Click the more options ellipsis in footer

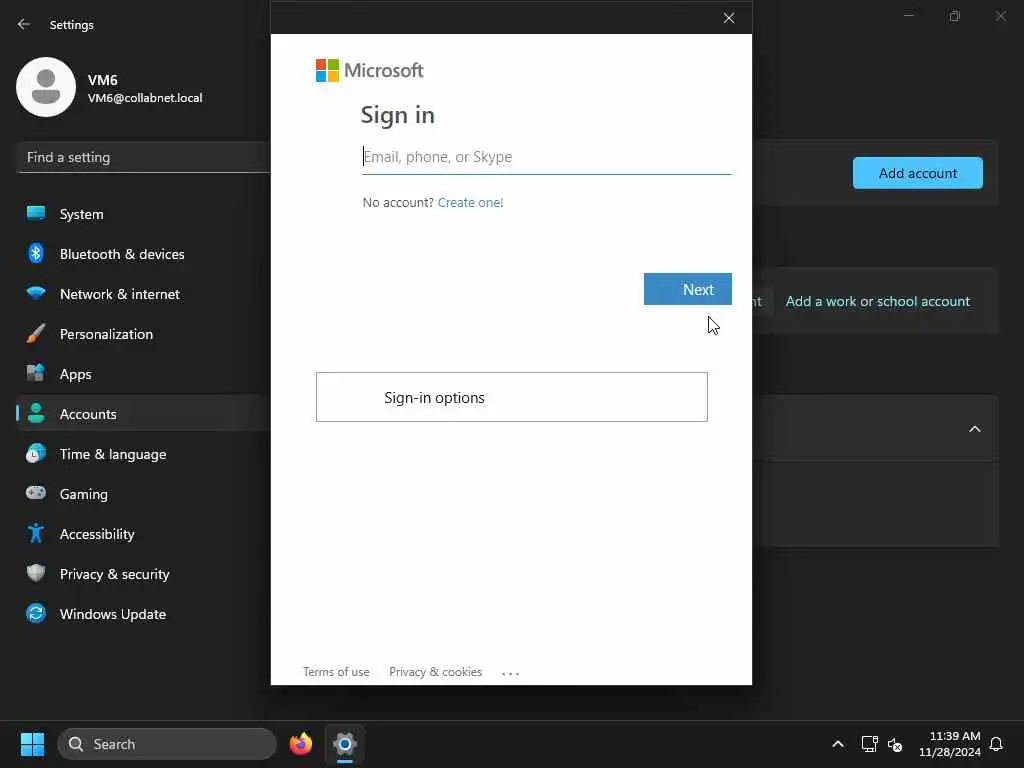[x=511, y=673]
